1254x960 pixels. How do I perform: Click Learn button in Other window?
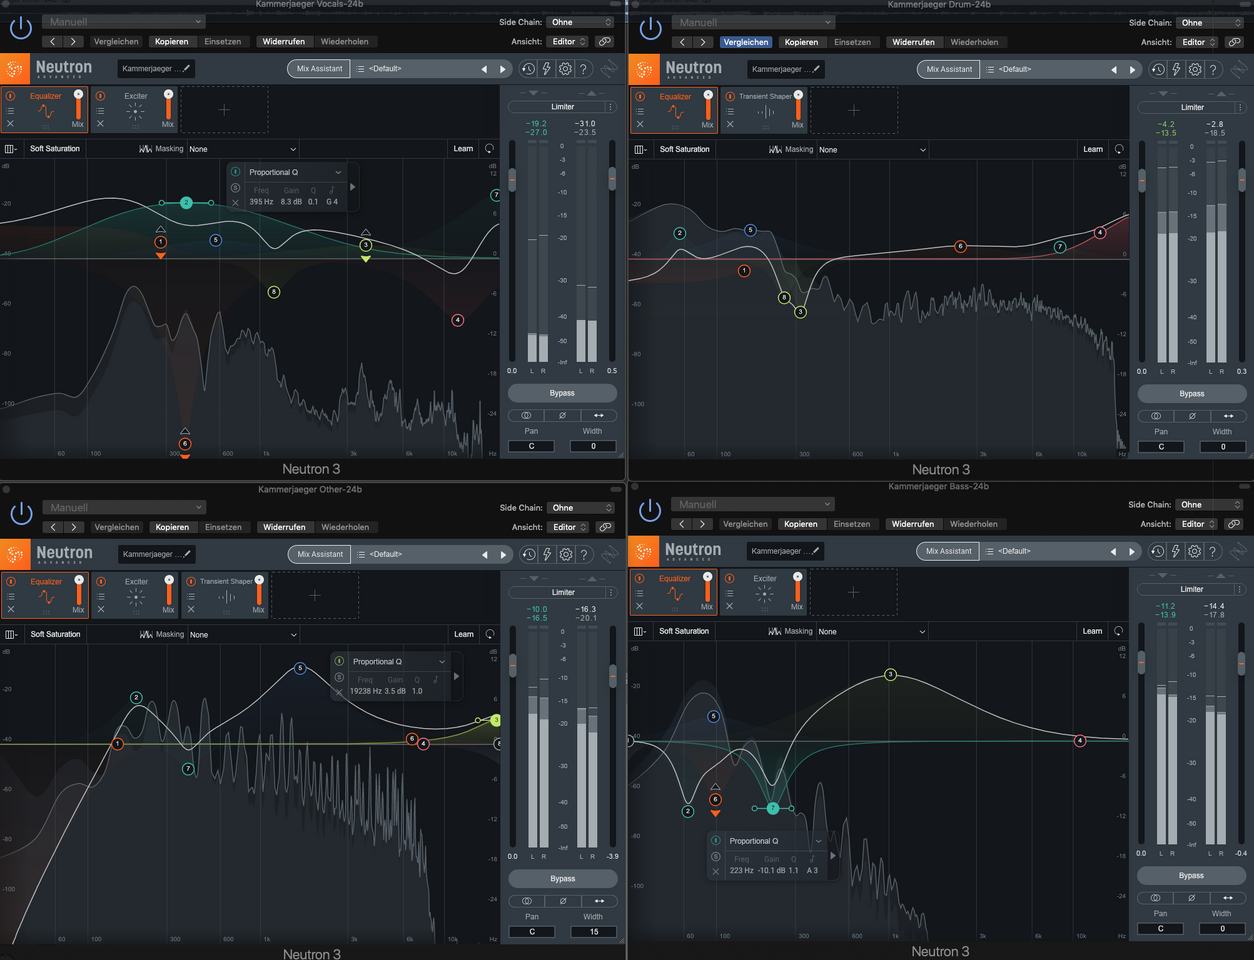(x=464, y=634)
